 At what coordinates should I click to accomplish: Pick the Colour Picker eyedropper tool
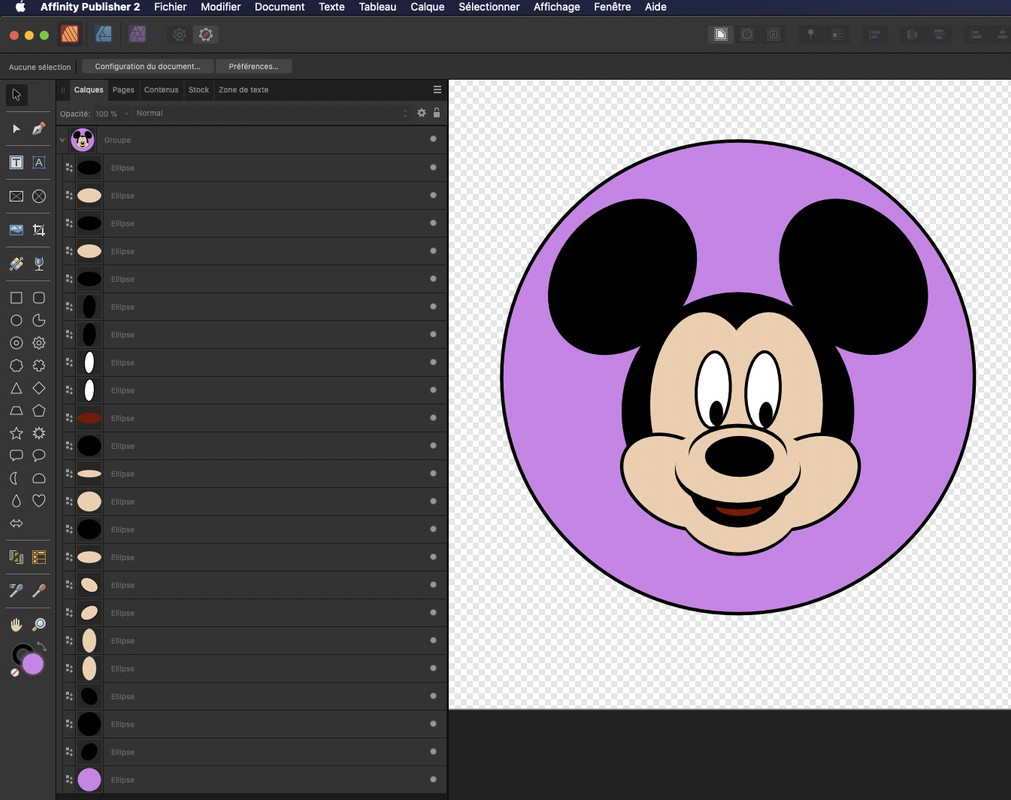tap(39, 590)
